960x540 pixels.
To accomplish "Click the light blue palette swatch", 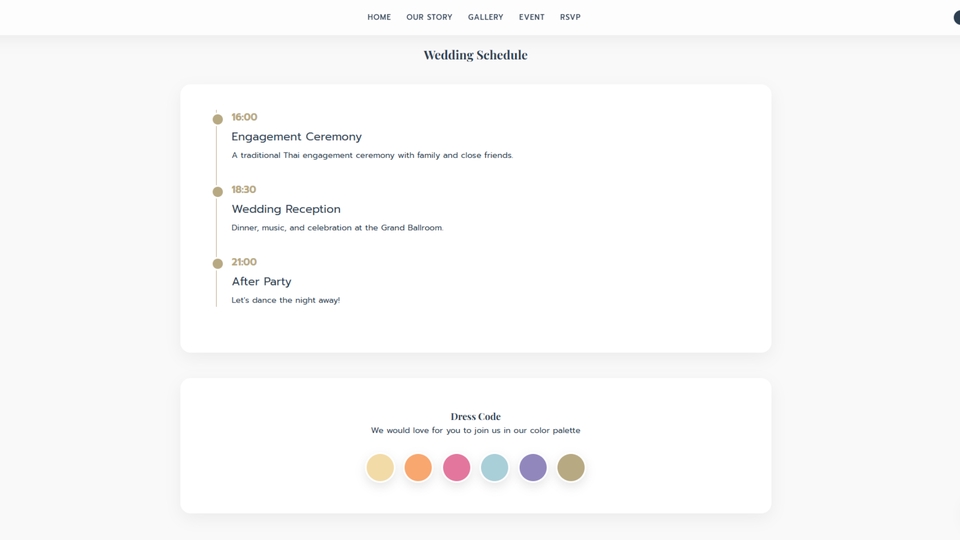I will (x=494, y=467).
